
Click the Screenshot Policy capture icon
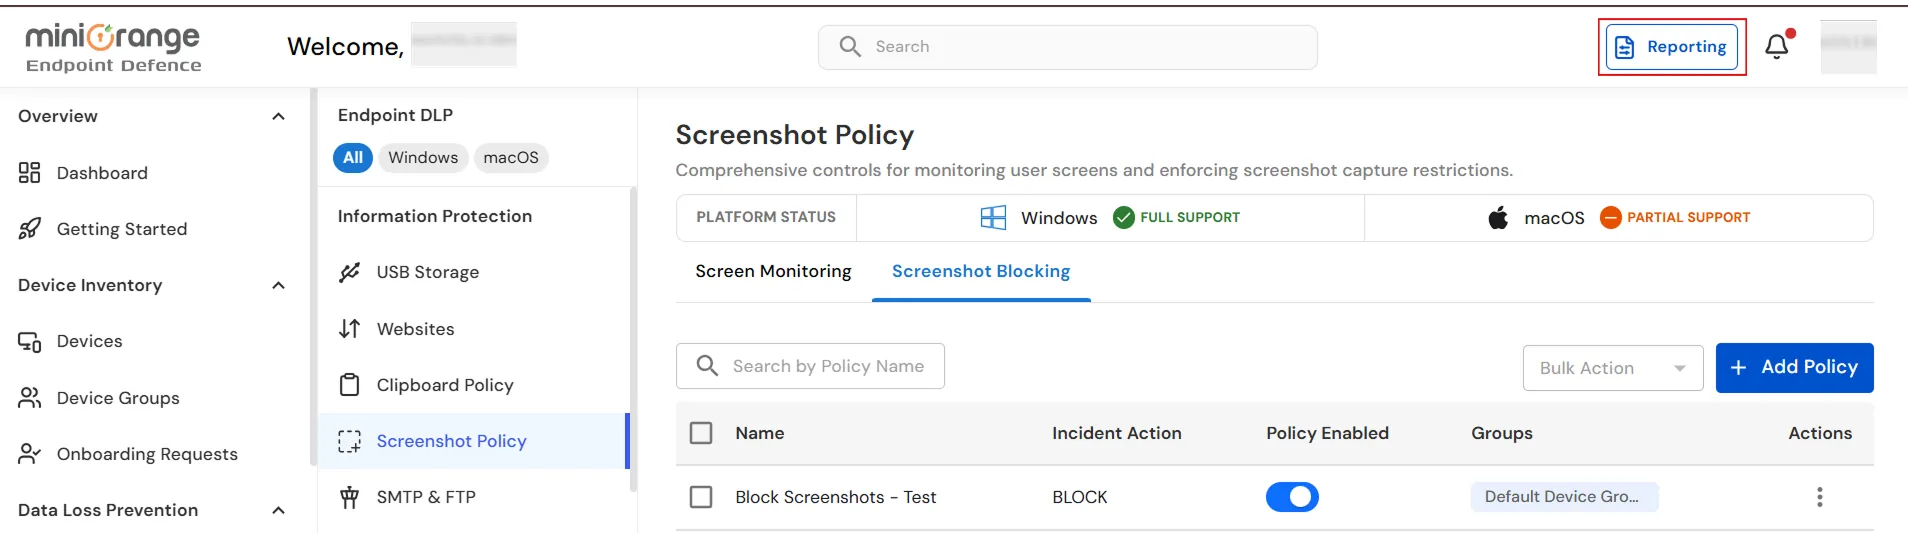point(349,441)
